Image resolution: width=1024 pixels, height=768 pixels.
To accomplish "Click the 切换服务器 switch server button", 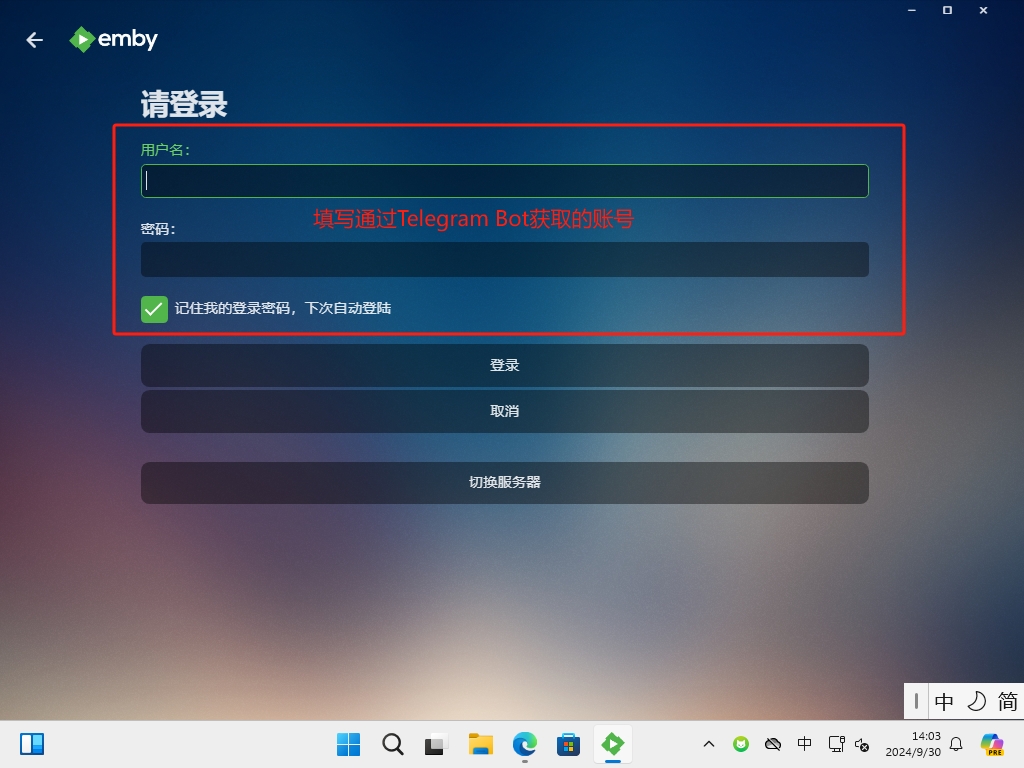I will (x=504, y=483).
